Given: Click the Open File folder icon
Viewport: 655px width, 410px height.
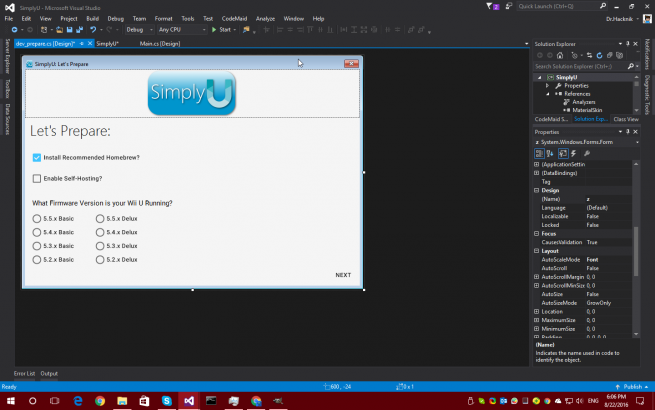Looking at the screenshot, I should (59, 30).
